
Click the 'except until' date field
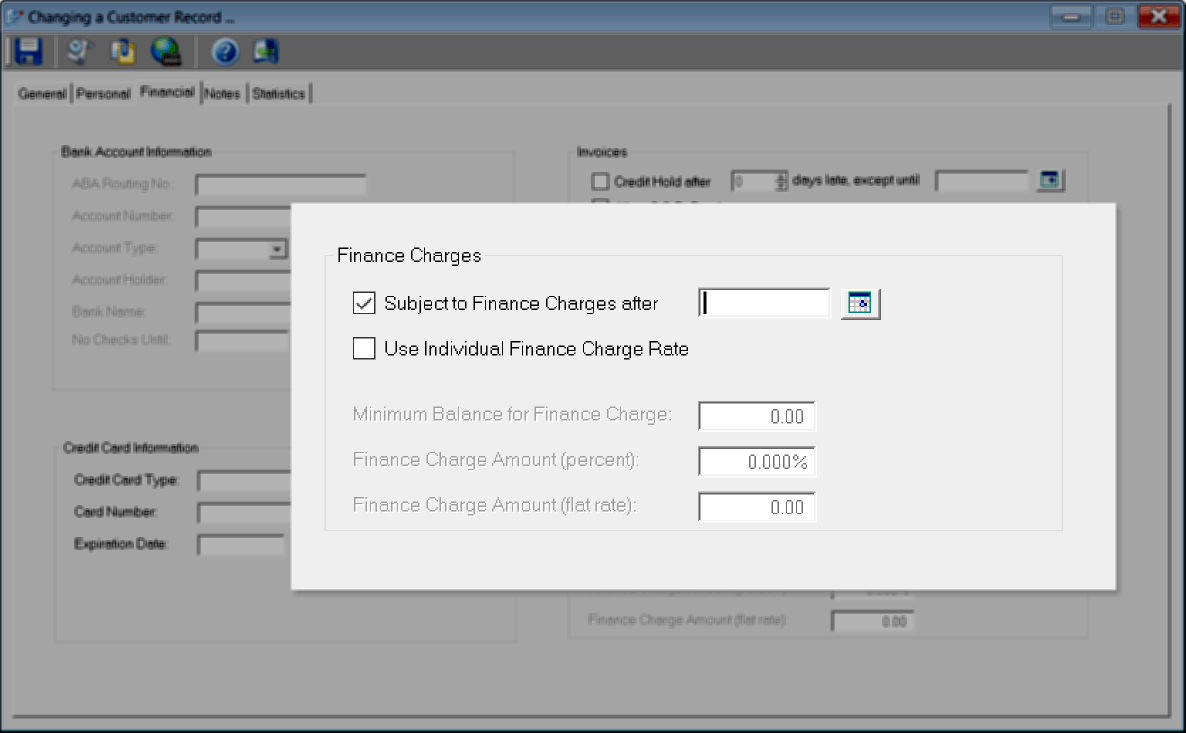coord(983,181)
